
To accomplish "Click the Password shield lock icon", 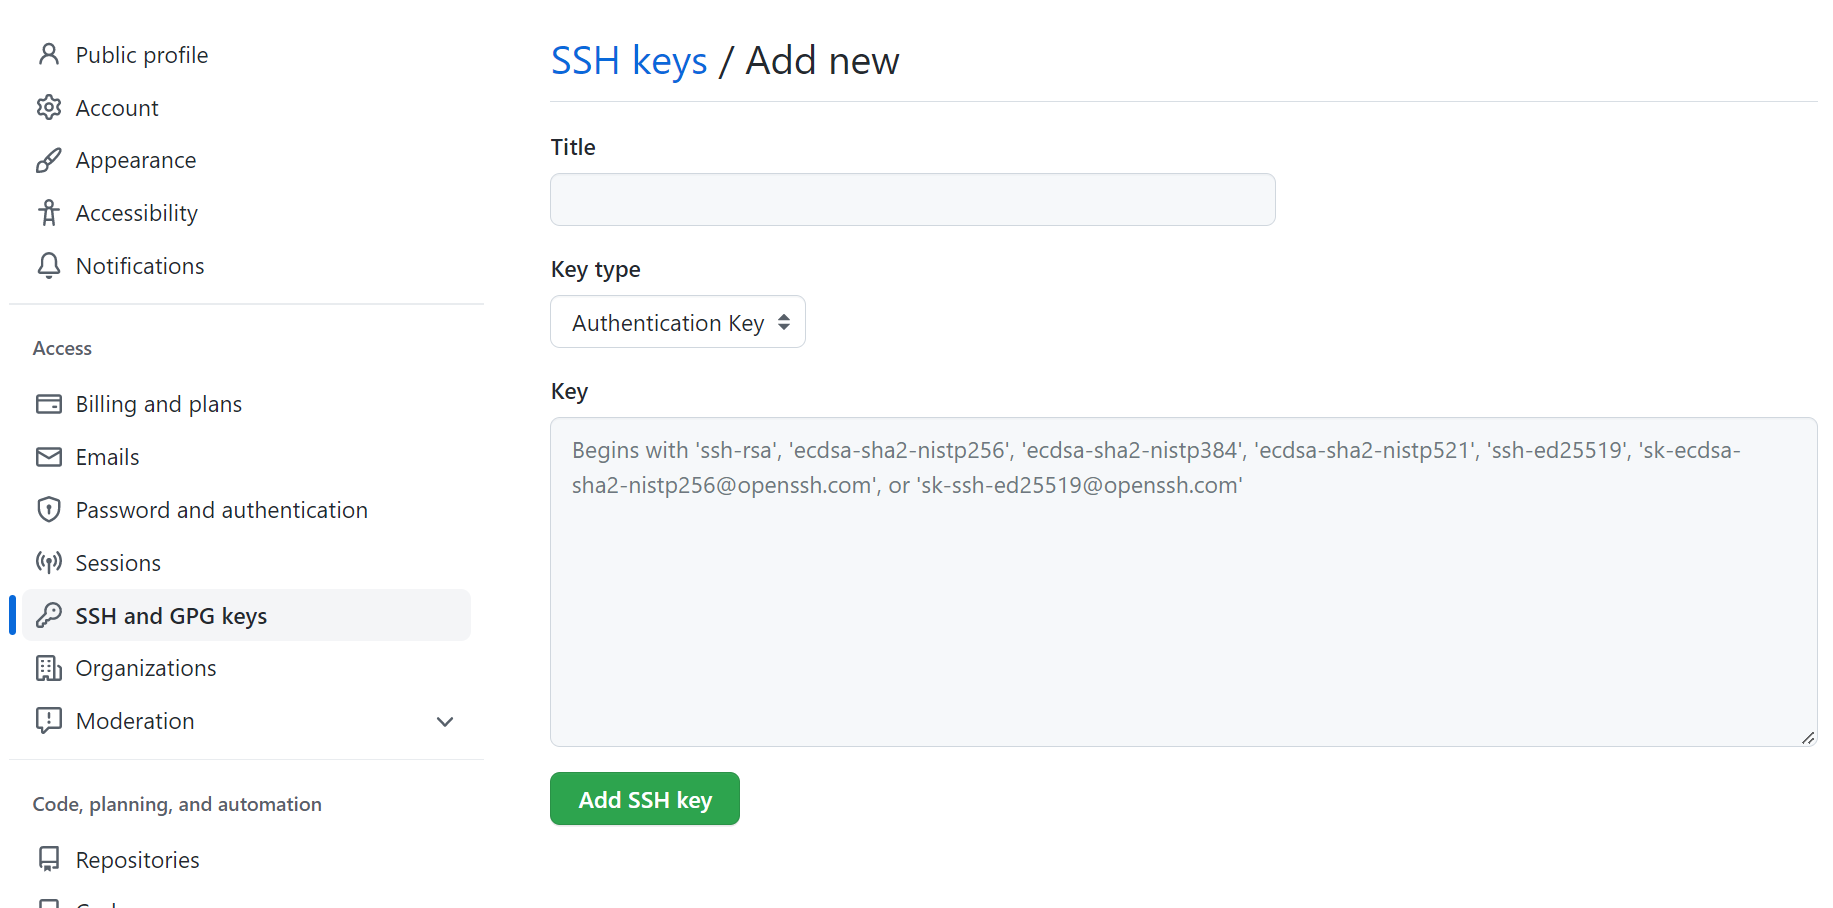I will (x=48, y=510).
